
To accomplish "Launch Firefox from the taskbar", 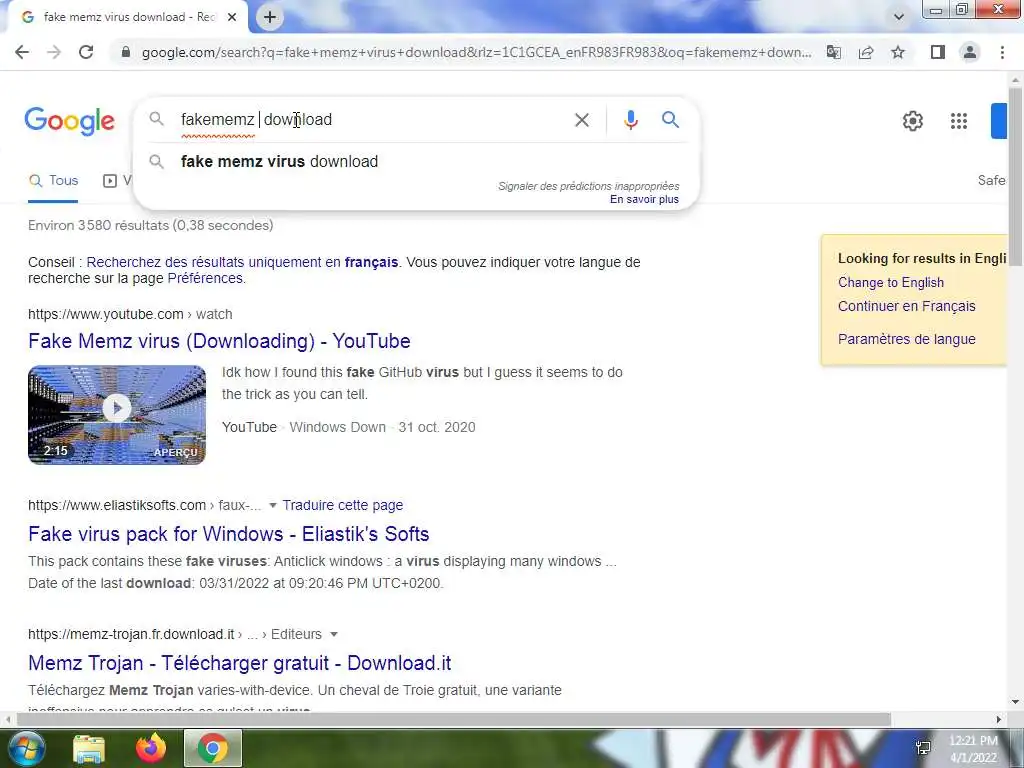I will tap(151, 748).
